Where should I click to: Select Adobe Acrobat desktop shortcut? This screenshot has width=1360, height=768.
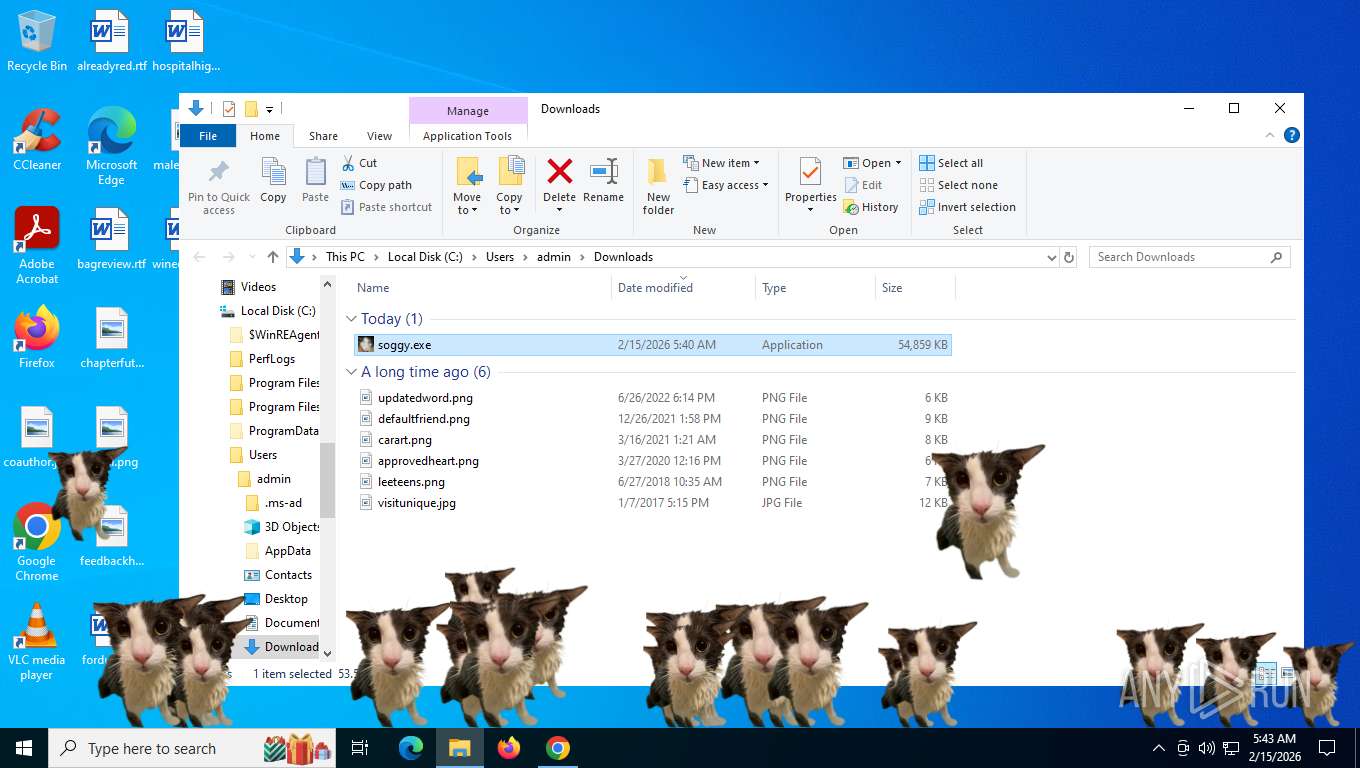[x=37, y=246]
